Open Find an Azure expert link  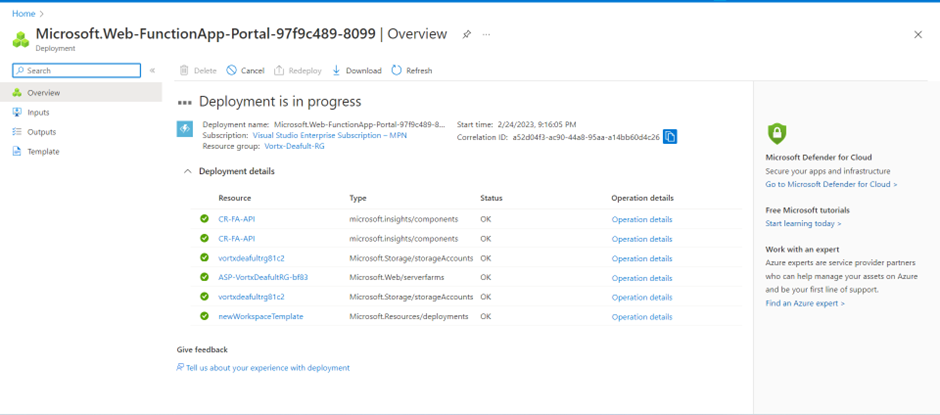(x=805, y=303)
